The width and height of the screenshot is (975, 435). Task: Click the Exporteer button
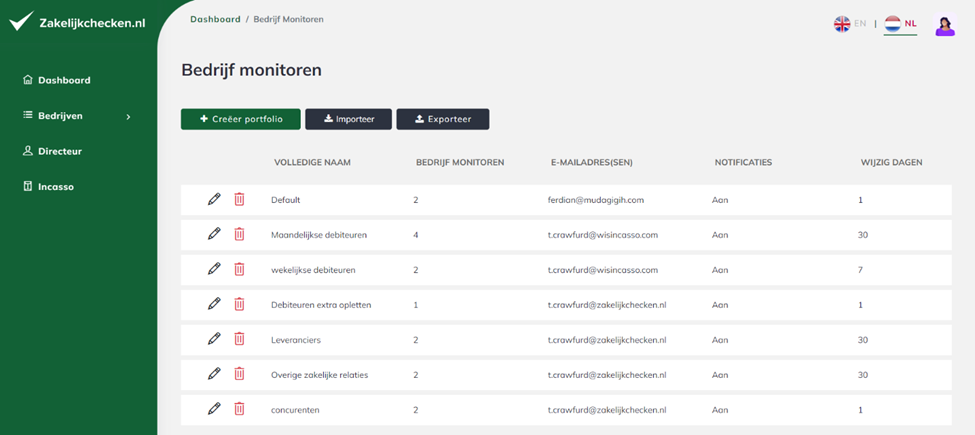tap(443, 119)
